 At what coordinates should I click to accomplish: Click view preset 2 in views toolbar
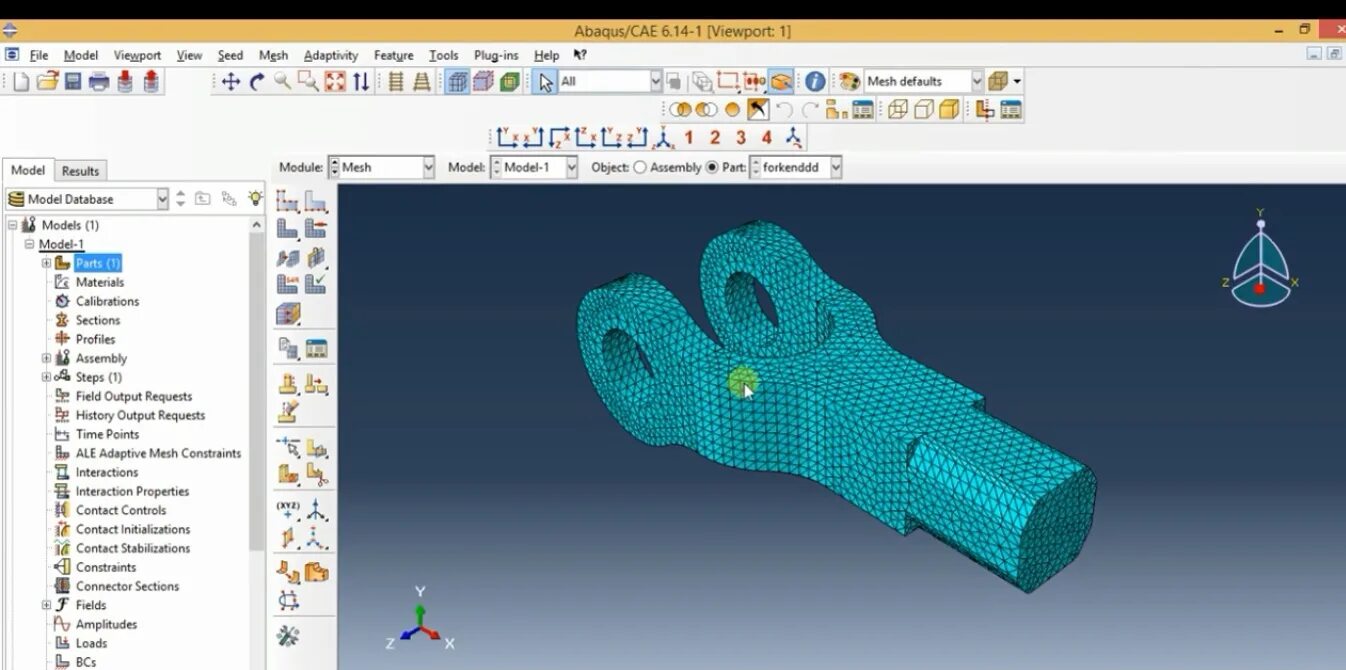pos(713,137)
